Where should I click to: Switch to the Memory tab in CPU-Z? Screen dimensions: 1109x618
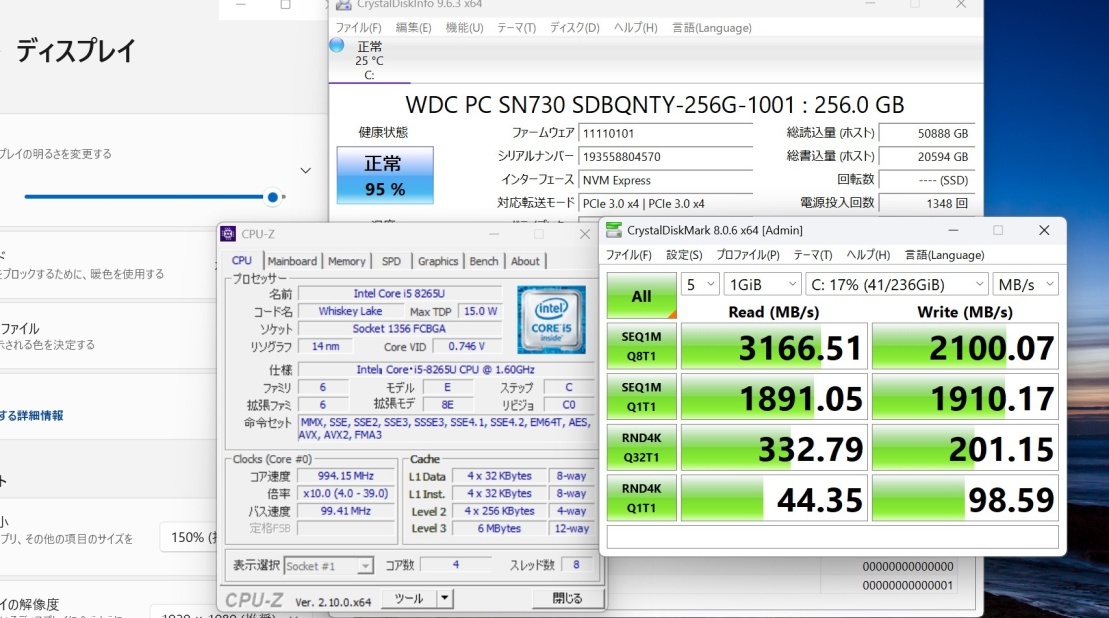(x=347, y=261)
